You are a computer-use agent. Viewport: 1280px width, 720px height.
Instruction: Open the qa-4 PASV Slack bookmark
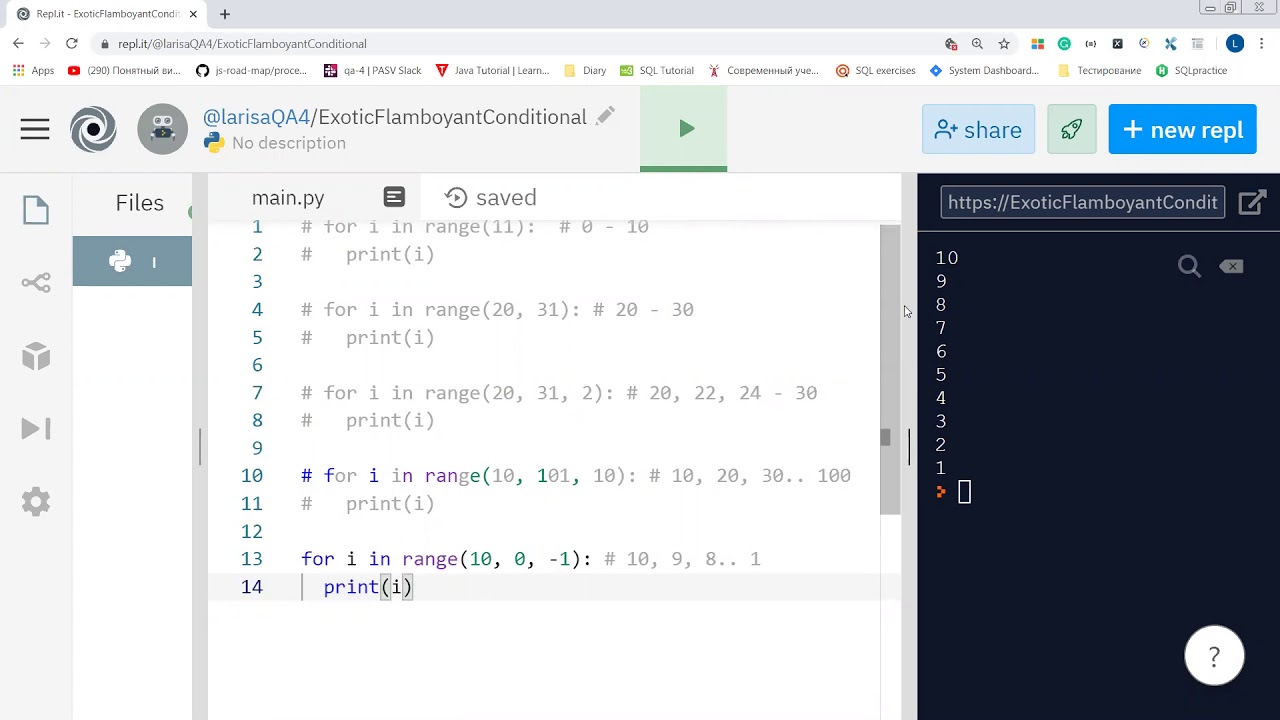click(x=373, y=71)
